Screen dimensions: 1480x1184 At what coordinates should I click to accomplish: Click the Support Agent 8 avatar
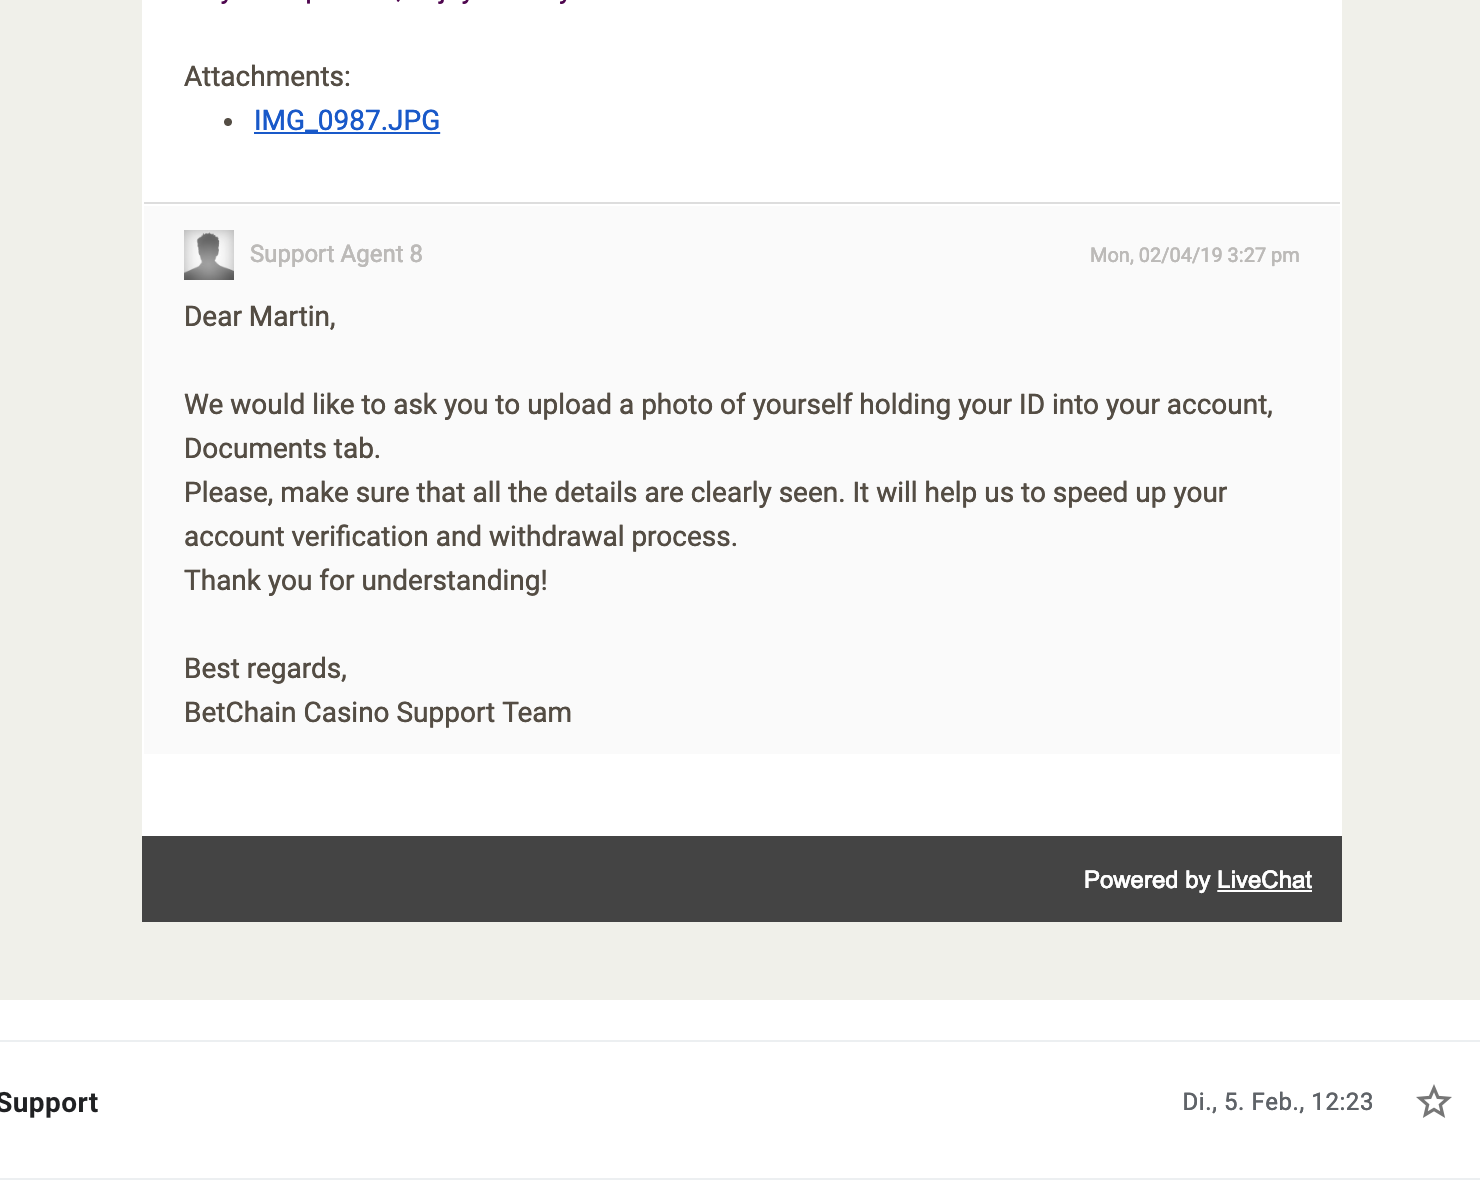[209, 255]
